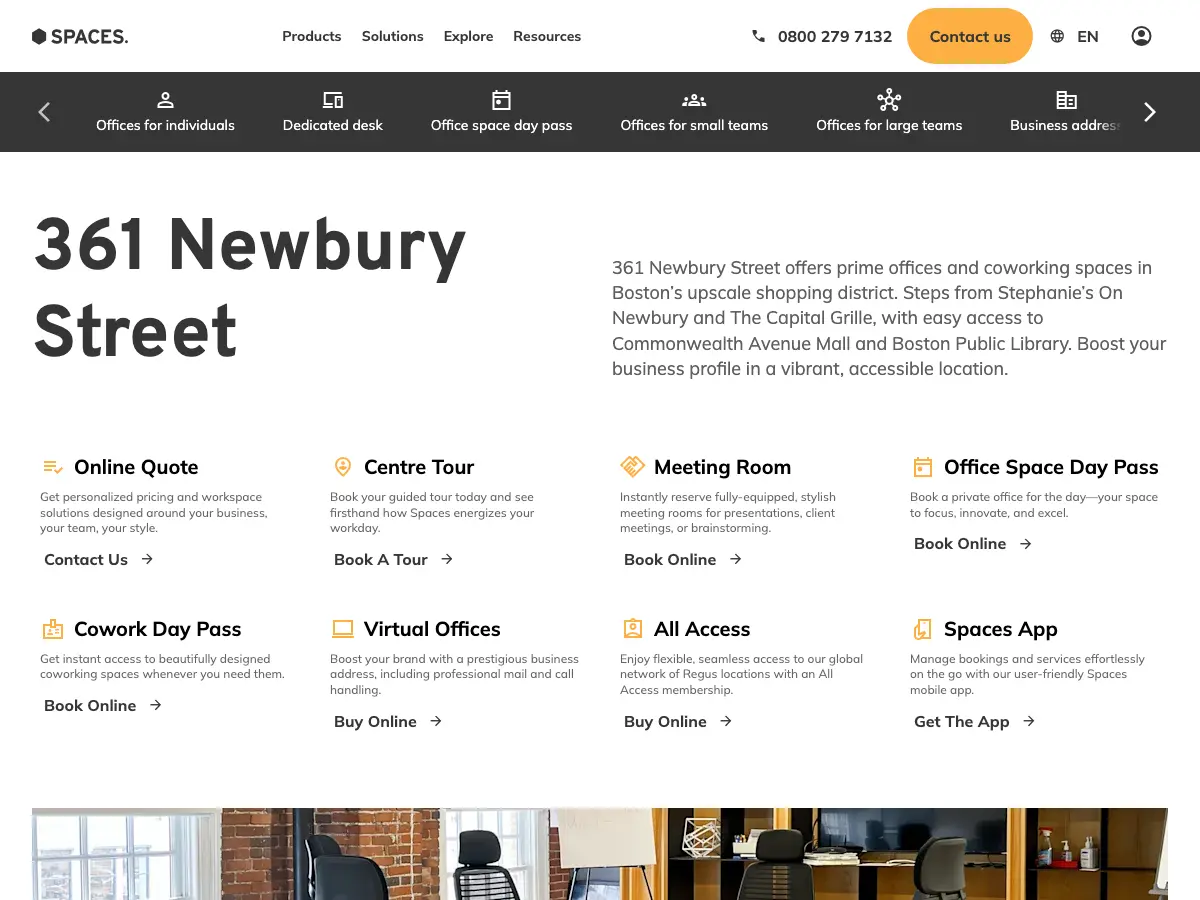Click the Spaces App heading text
The image size is (1200, 900).
pyautogui.click(x=1001, y=629)
